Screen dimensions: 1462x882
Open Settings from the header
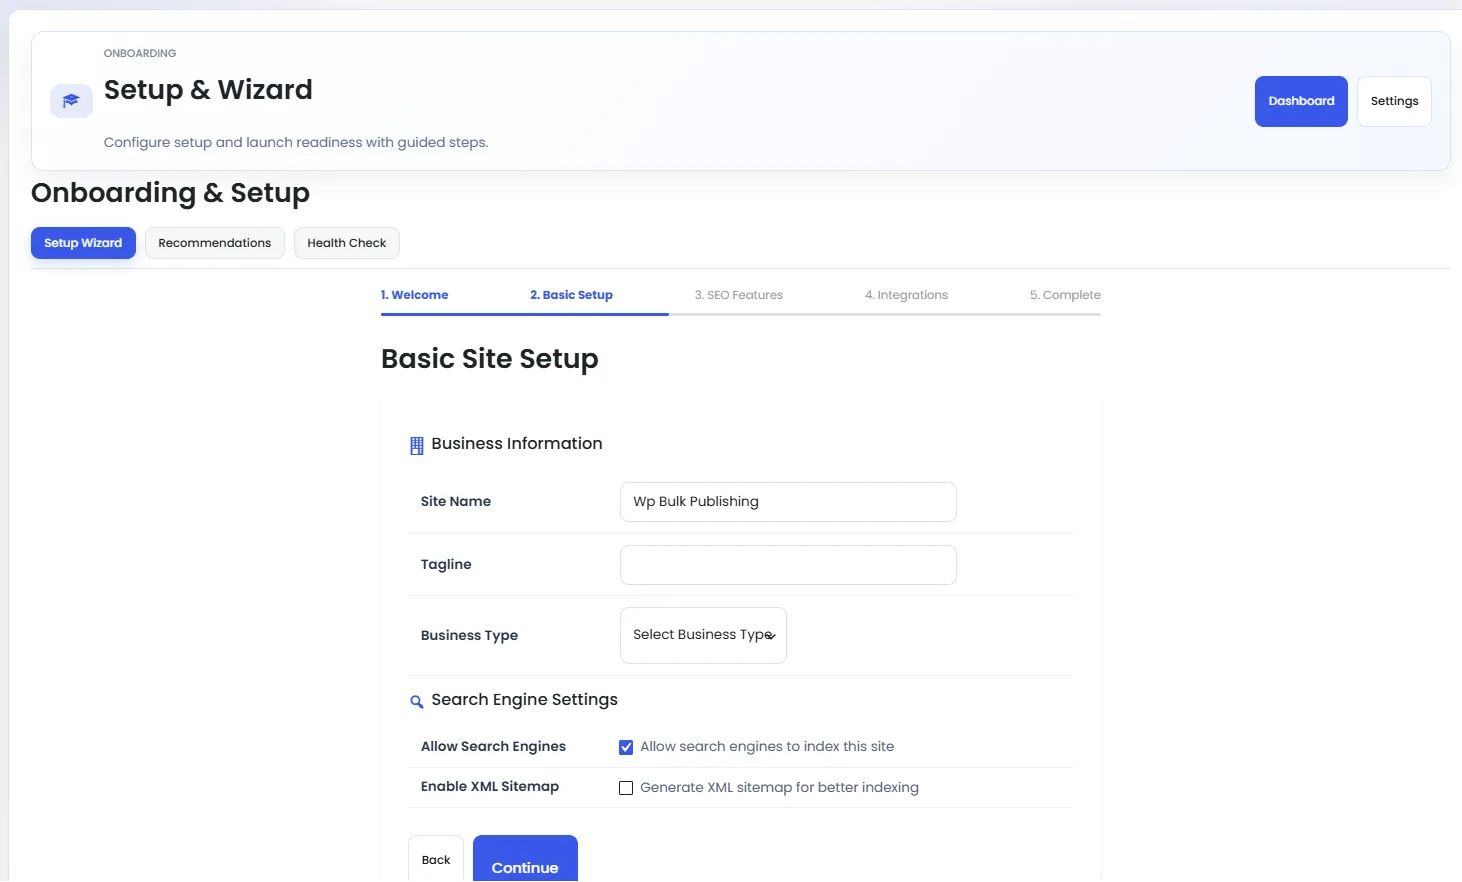(1394, 101)
